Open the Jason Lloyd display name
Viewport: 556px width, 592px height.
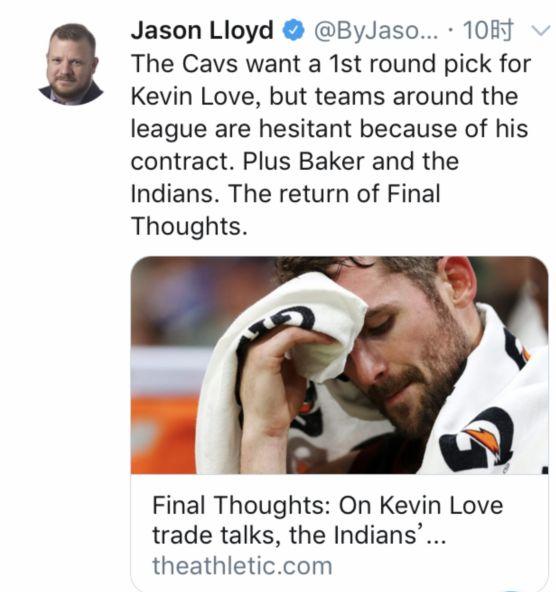pyautogui.click(x=202, y=30)
